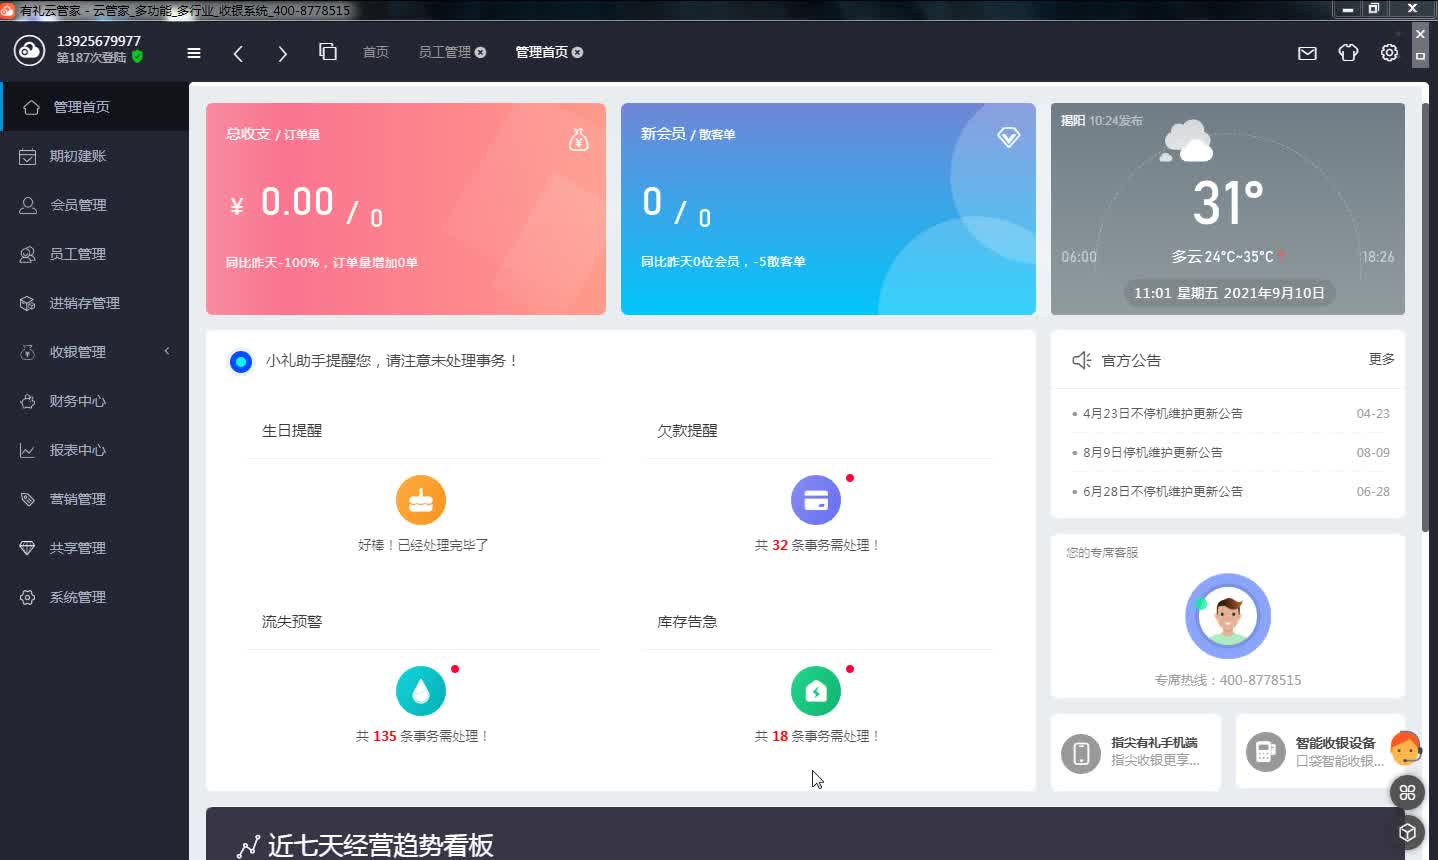Click the 小礼助手 blue dot icon

tap(241, 361)
